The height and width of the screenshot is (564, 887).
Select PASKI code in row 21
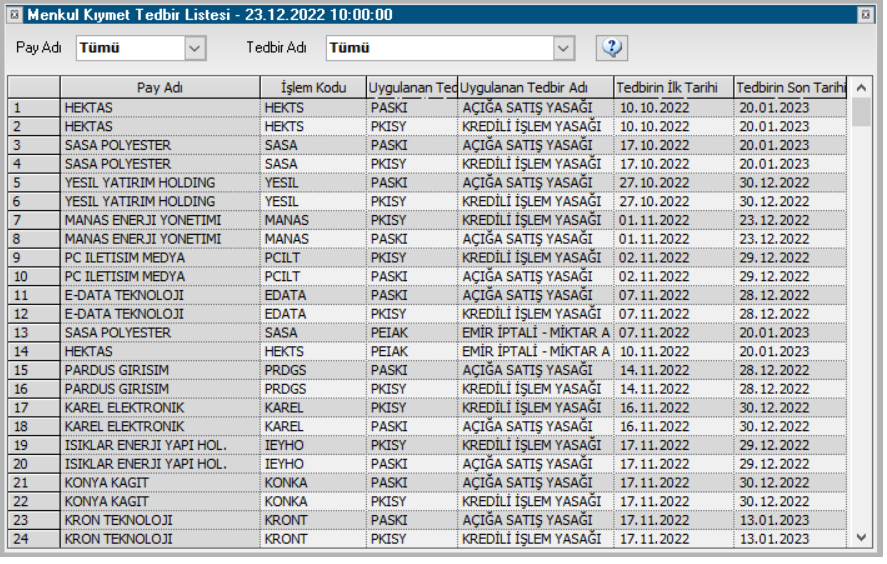389,482
